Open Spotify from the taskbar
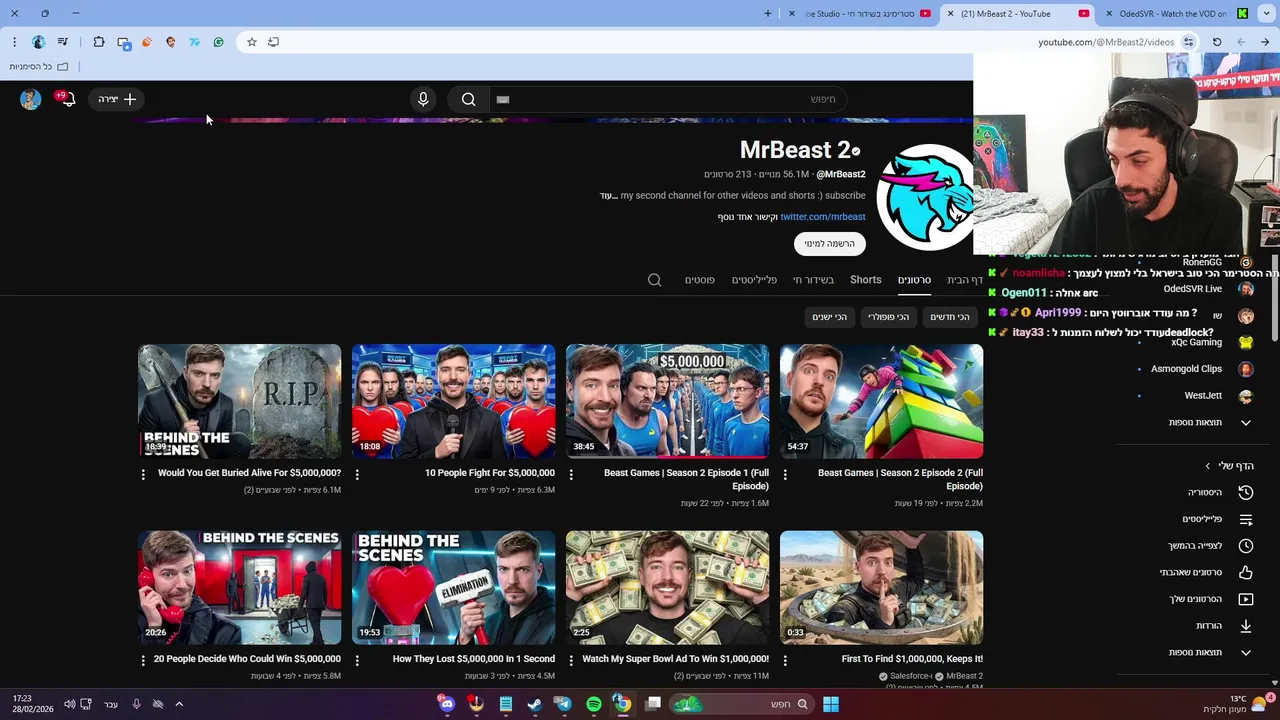The width and height of the screenshot is (1280, 720). 594,704
